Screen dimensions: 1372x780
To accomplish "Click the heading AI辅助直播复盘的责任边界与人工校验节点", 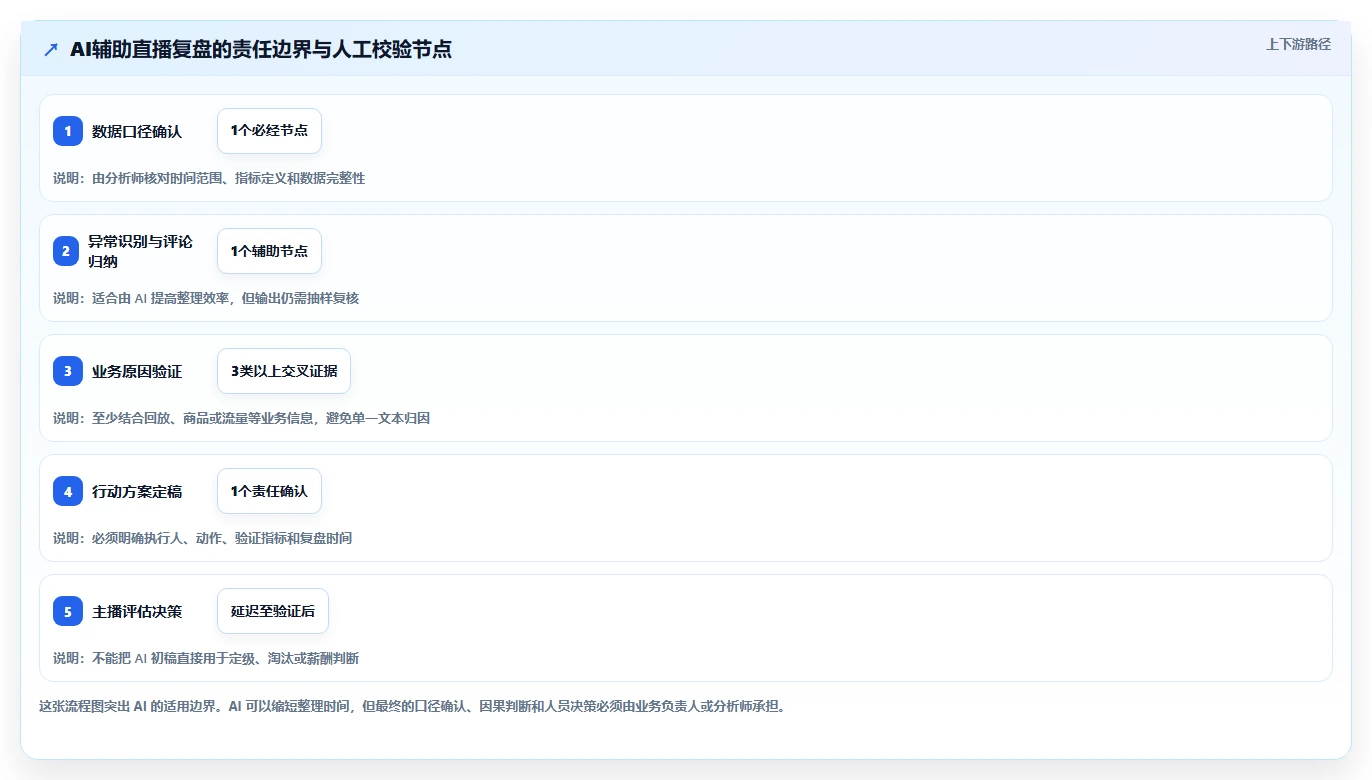I will [x=261, y=50].
